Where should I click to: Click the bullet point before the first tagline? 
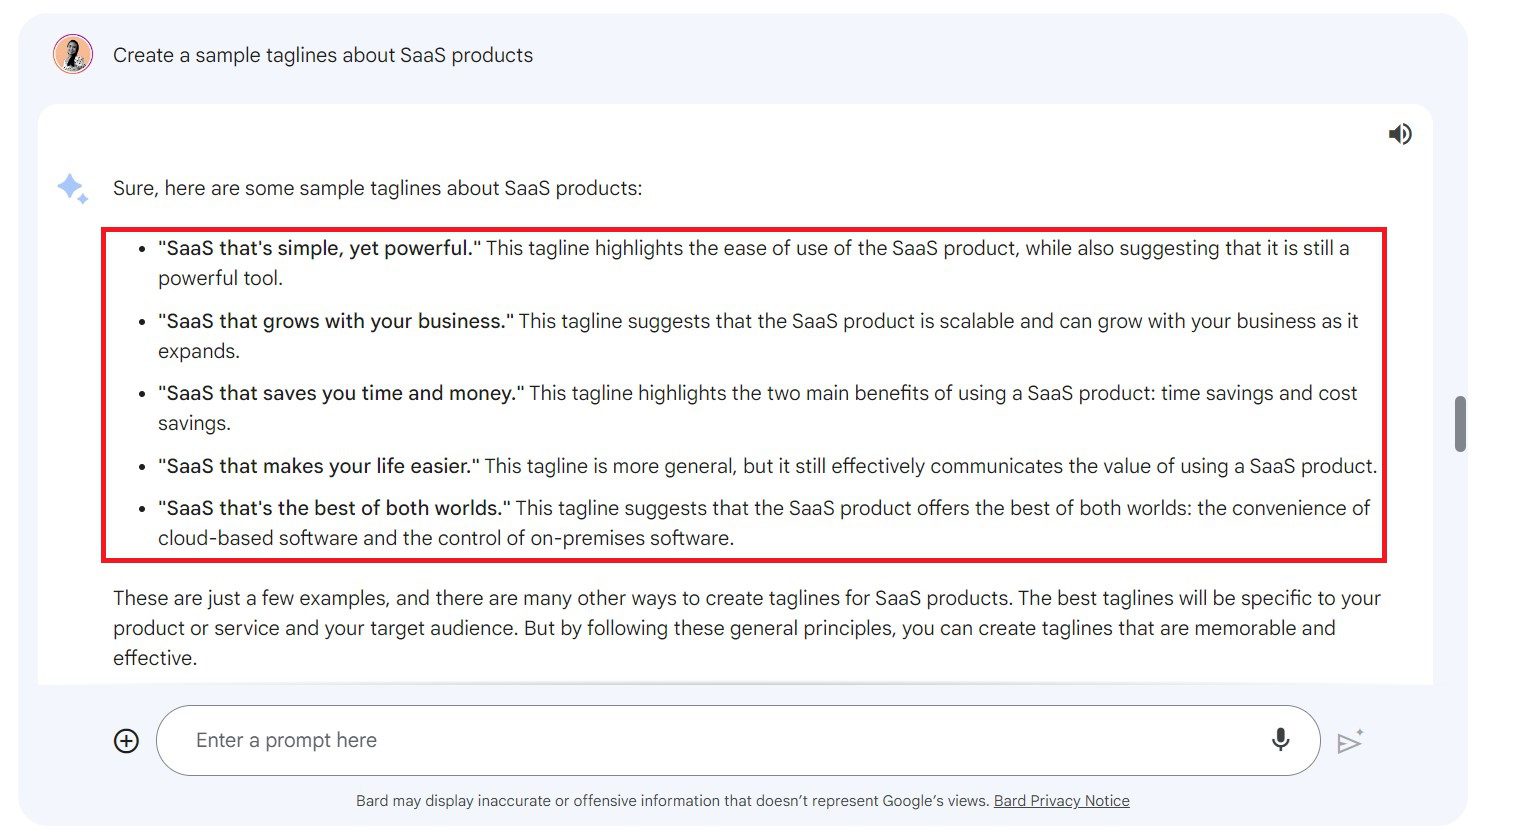(x=142, y=249)
